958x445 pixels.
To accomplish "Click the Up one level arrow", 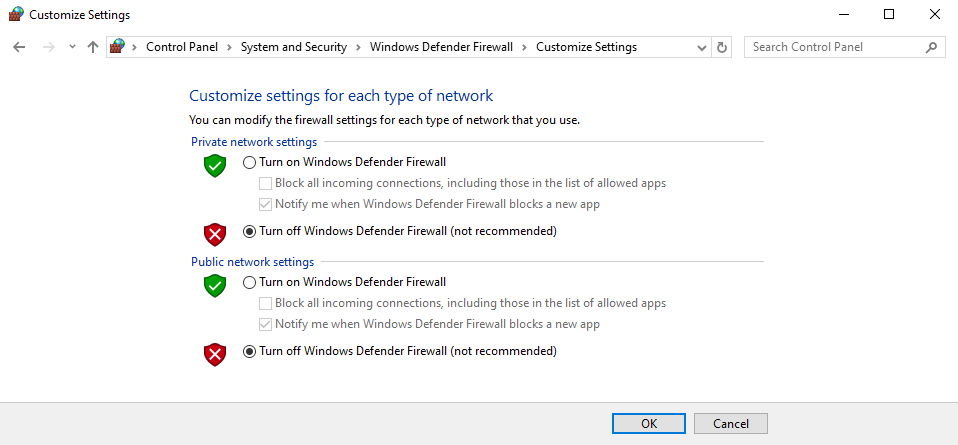I will click(x=93, y=47).
